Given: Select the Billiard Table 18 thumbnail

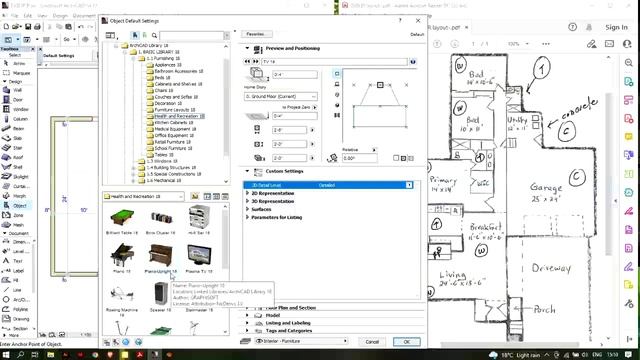Looking at the screenshot, I should (122, 221).
